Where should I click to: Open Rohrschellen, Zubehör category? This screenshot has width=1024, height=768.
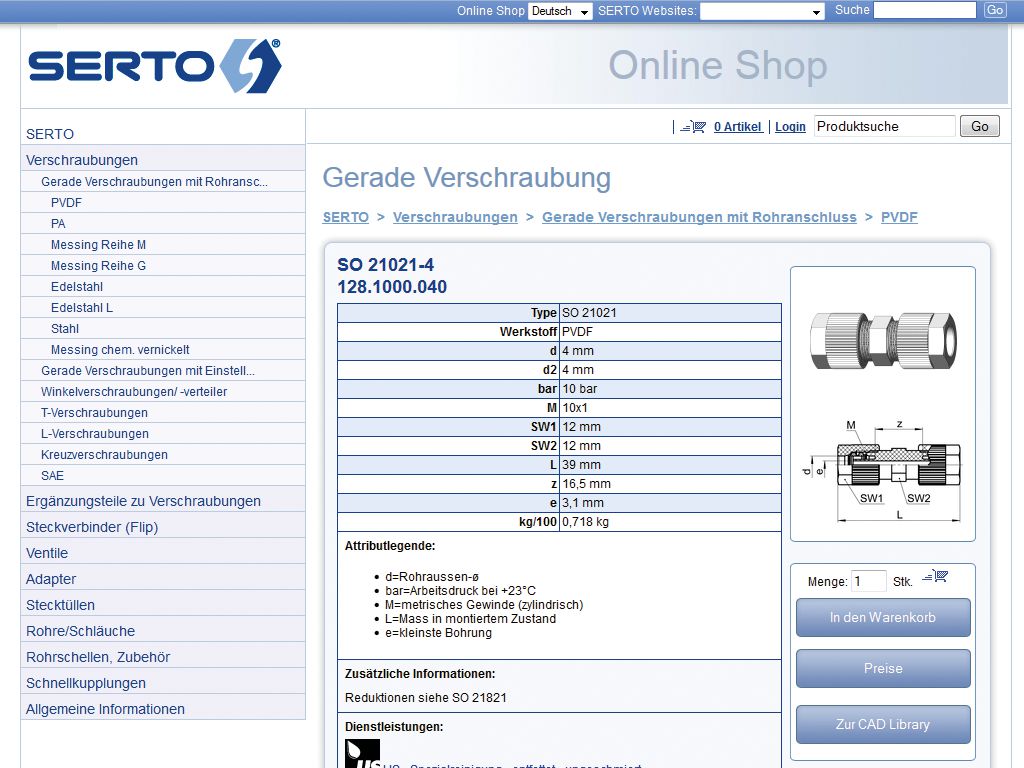click(98, 657)
